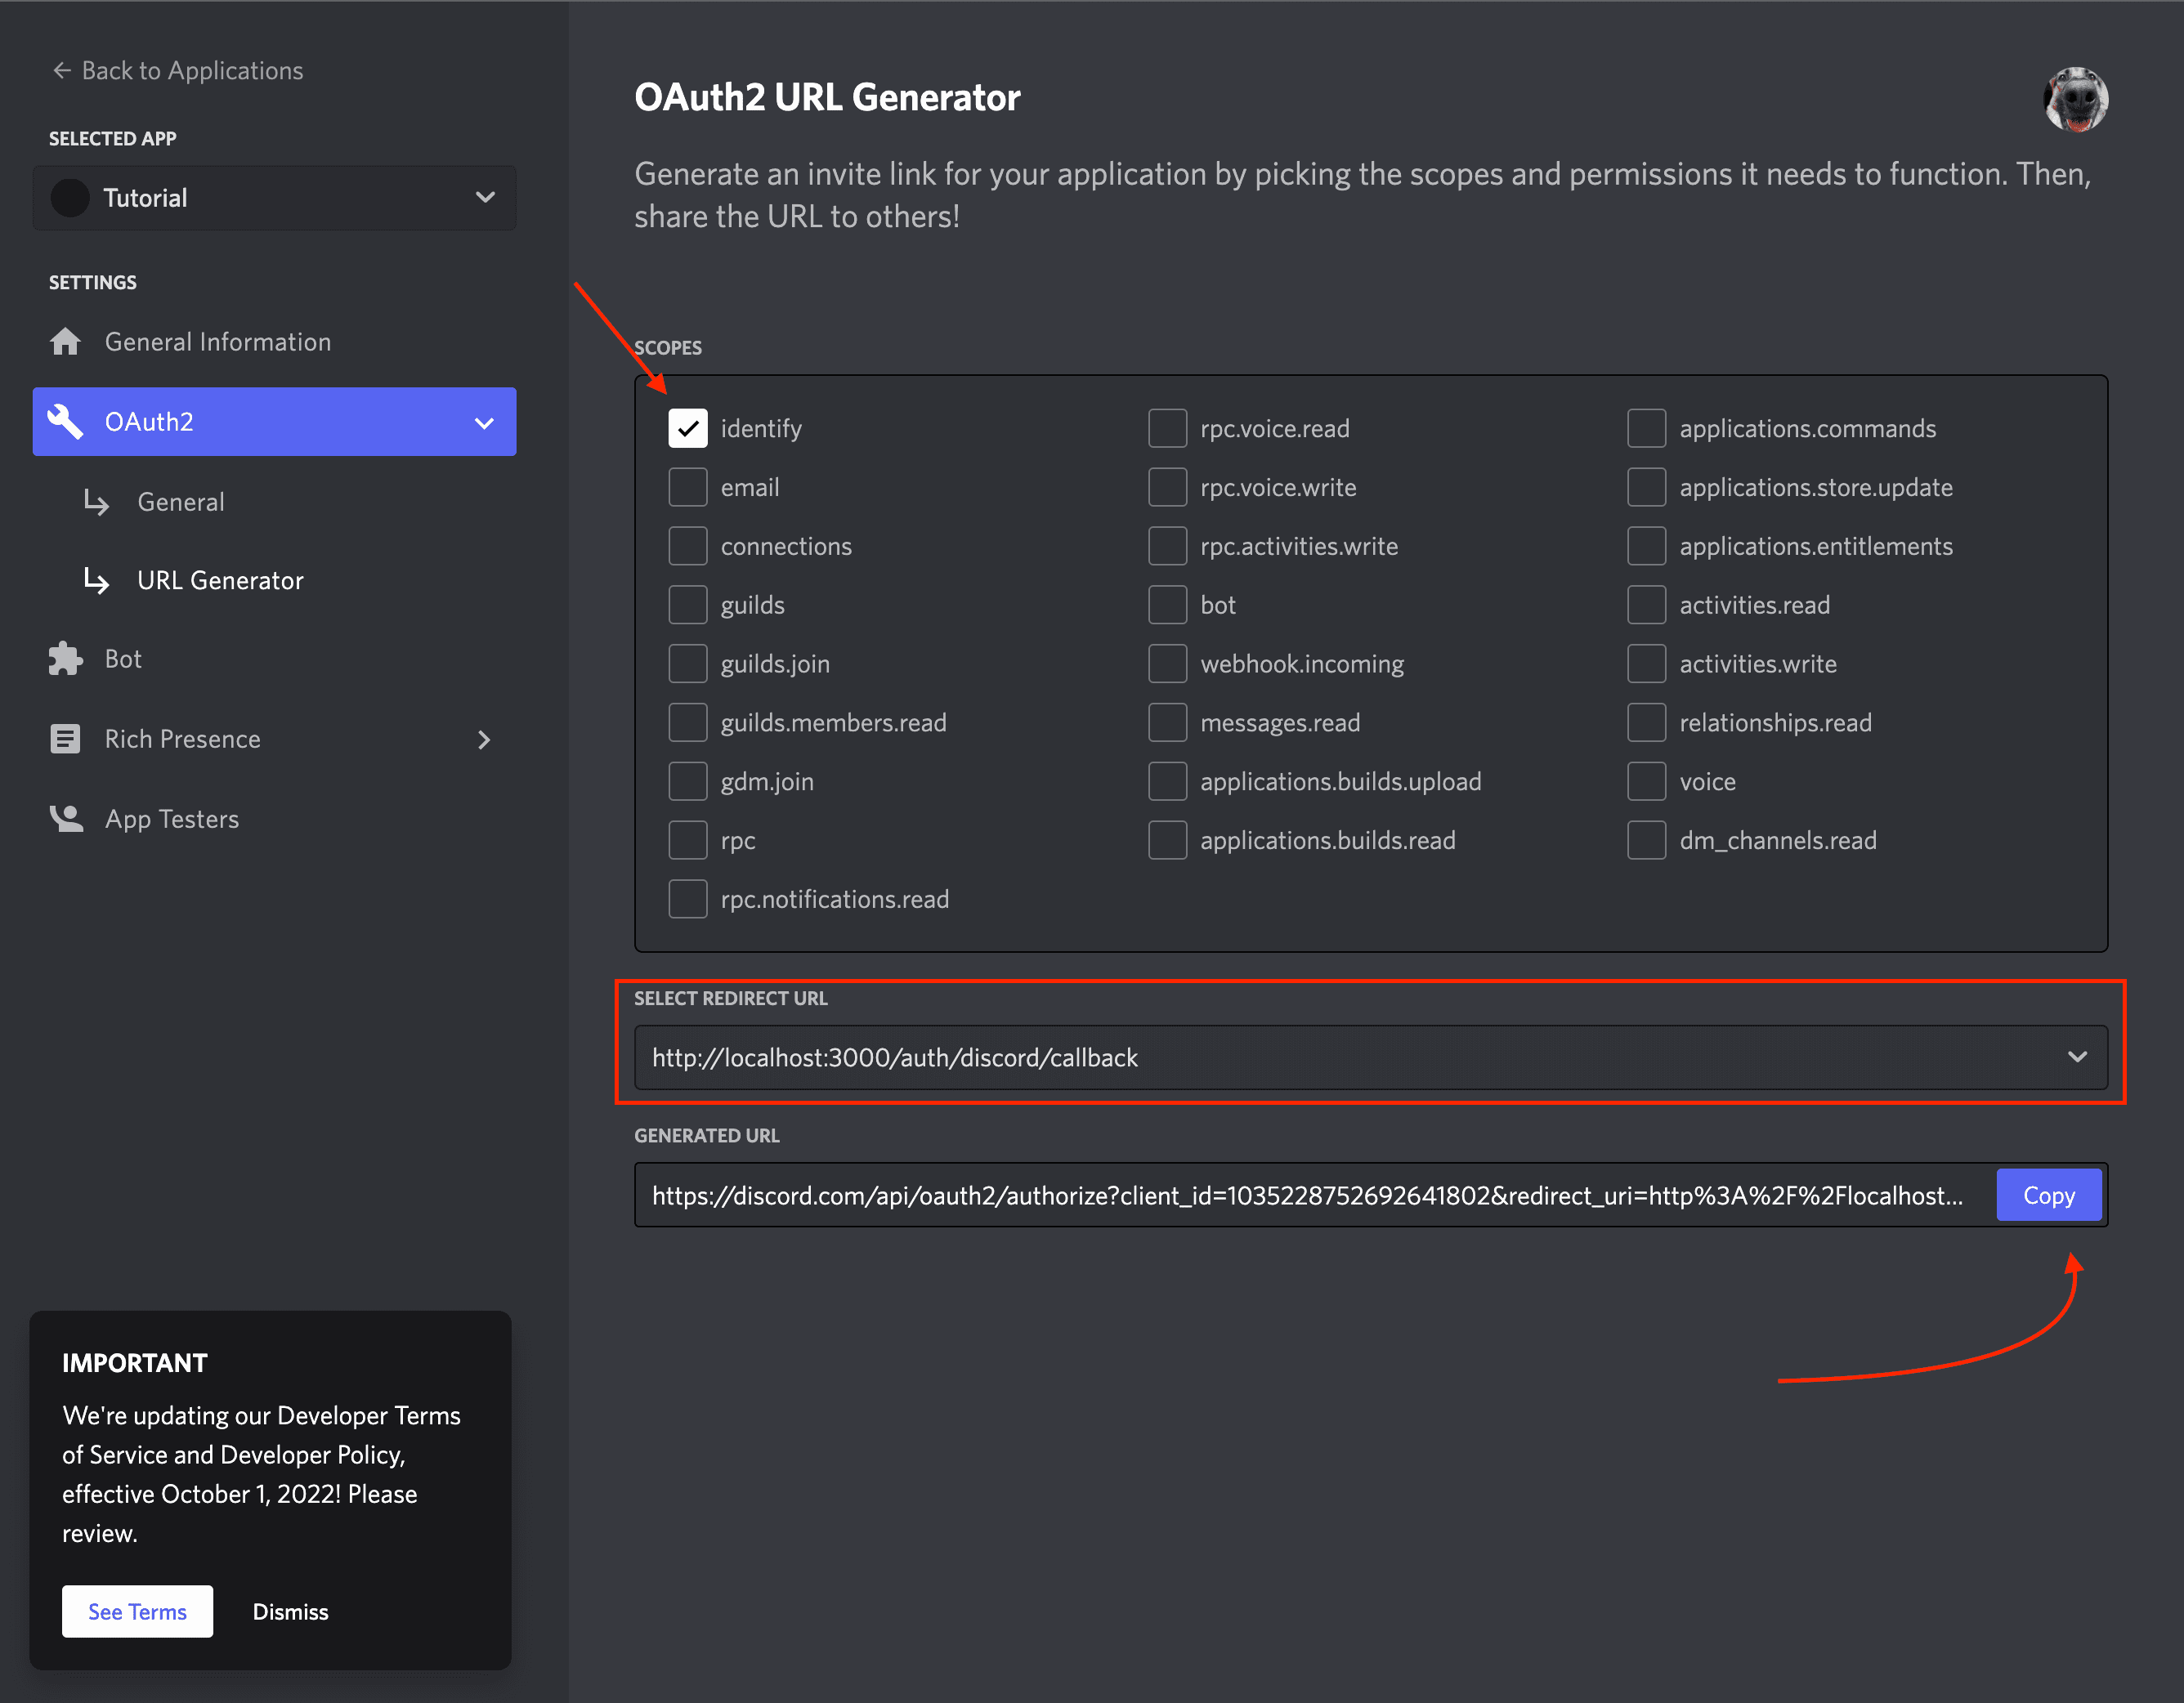Dismiss the Important notice

290,1611
